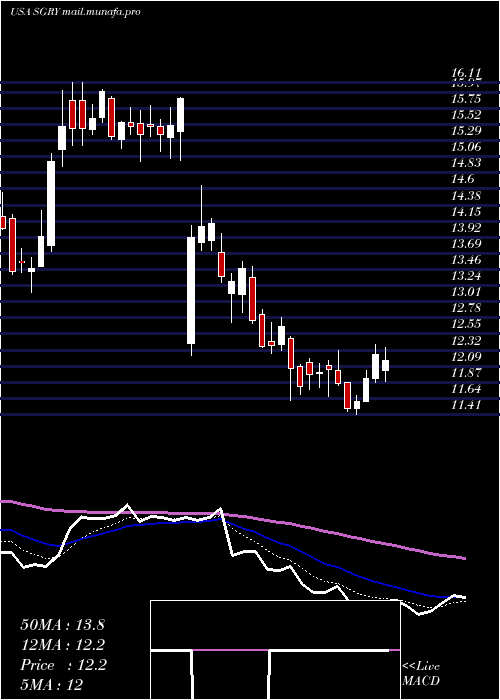Click the 14.38 price level label
This screenshot has height=700, width=500.
click(466, 196)
